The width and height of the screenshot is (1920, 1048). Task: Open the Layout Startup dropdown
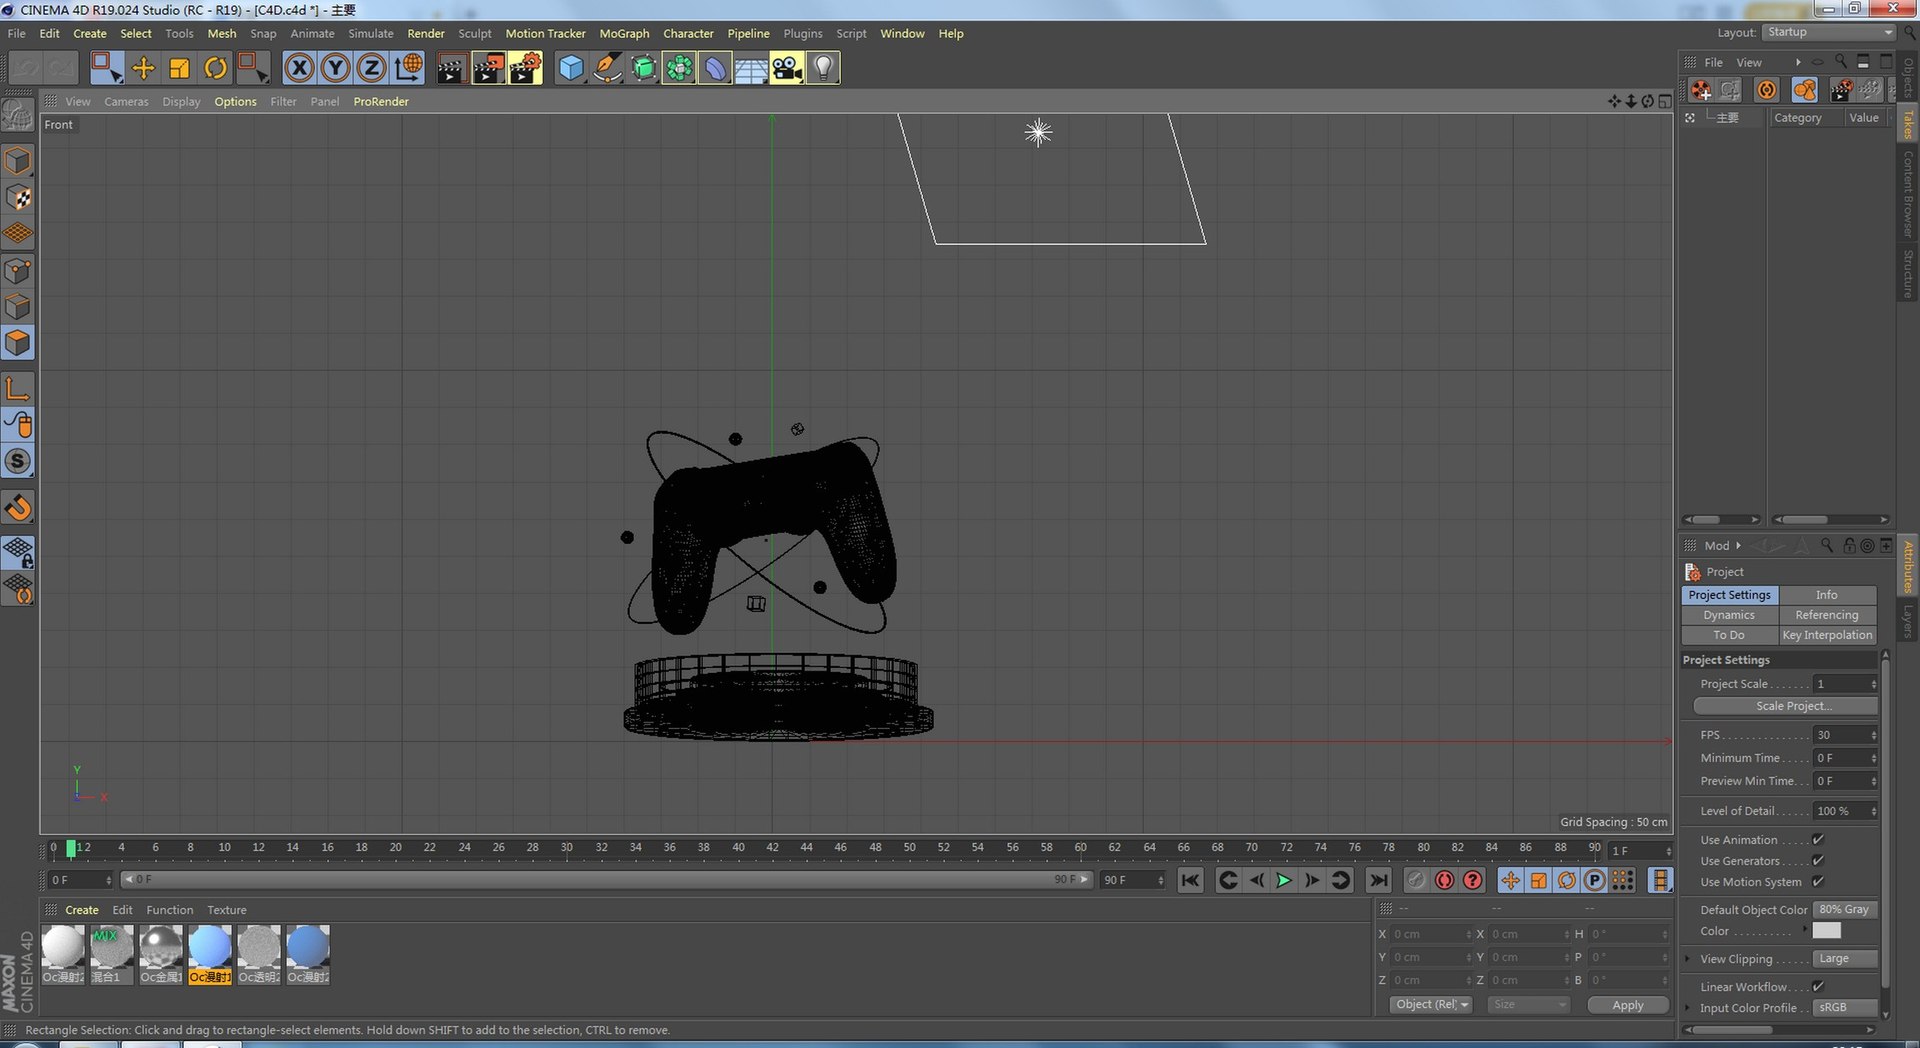pyautogui.click(x=1828, y=33)
